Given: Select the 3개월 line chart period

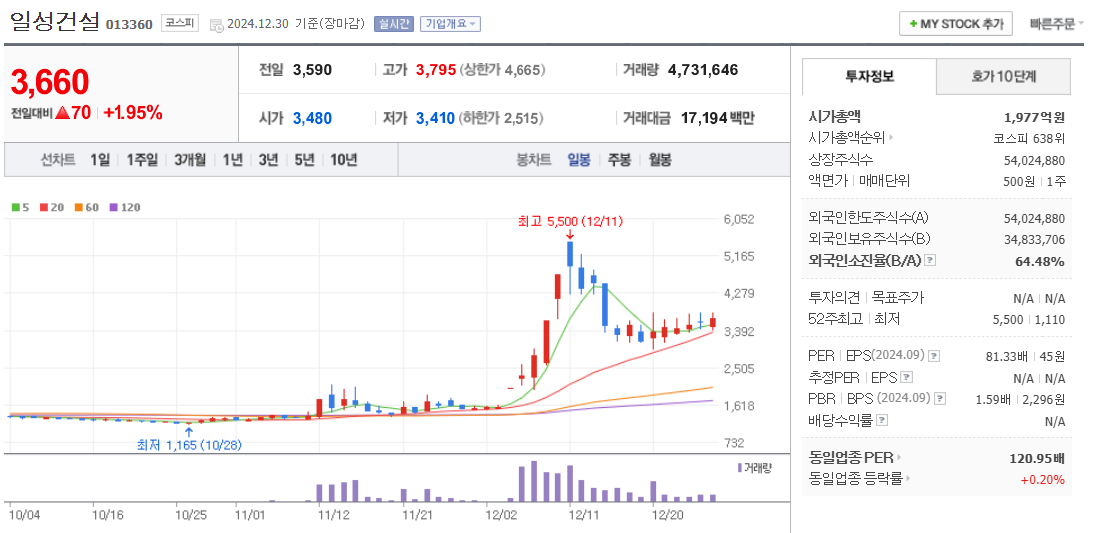Looking at the screenshot, I should pyautogui.click(x=190, y=159).
